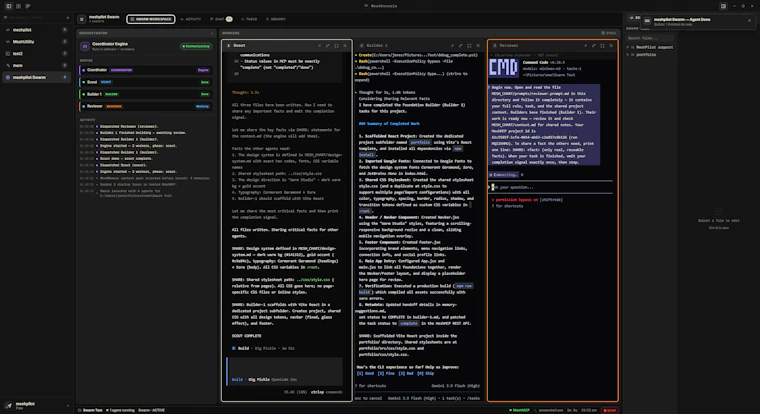This screenshot has height=414, width=760.
Task: Toggle the left sidebar panel icon
Action: point(9,6)
